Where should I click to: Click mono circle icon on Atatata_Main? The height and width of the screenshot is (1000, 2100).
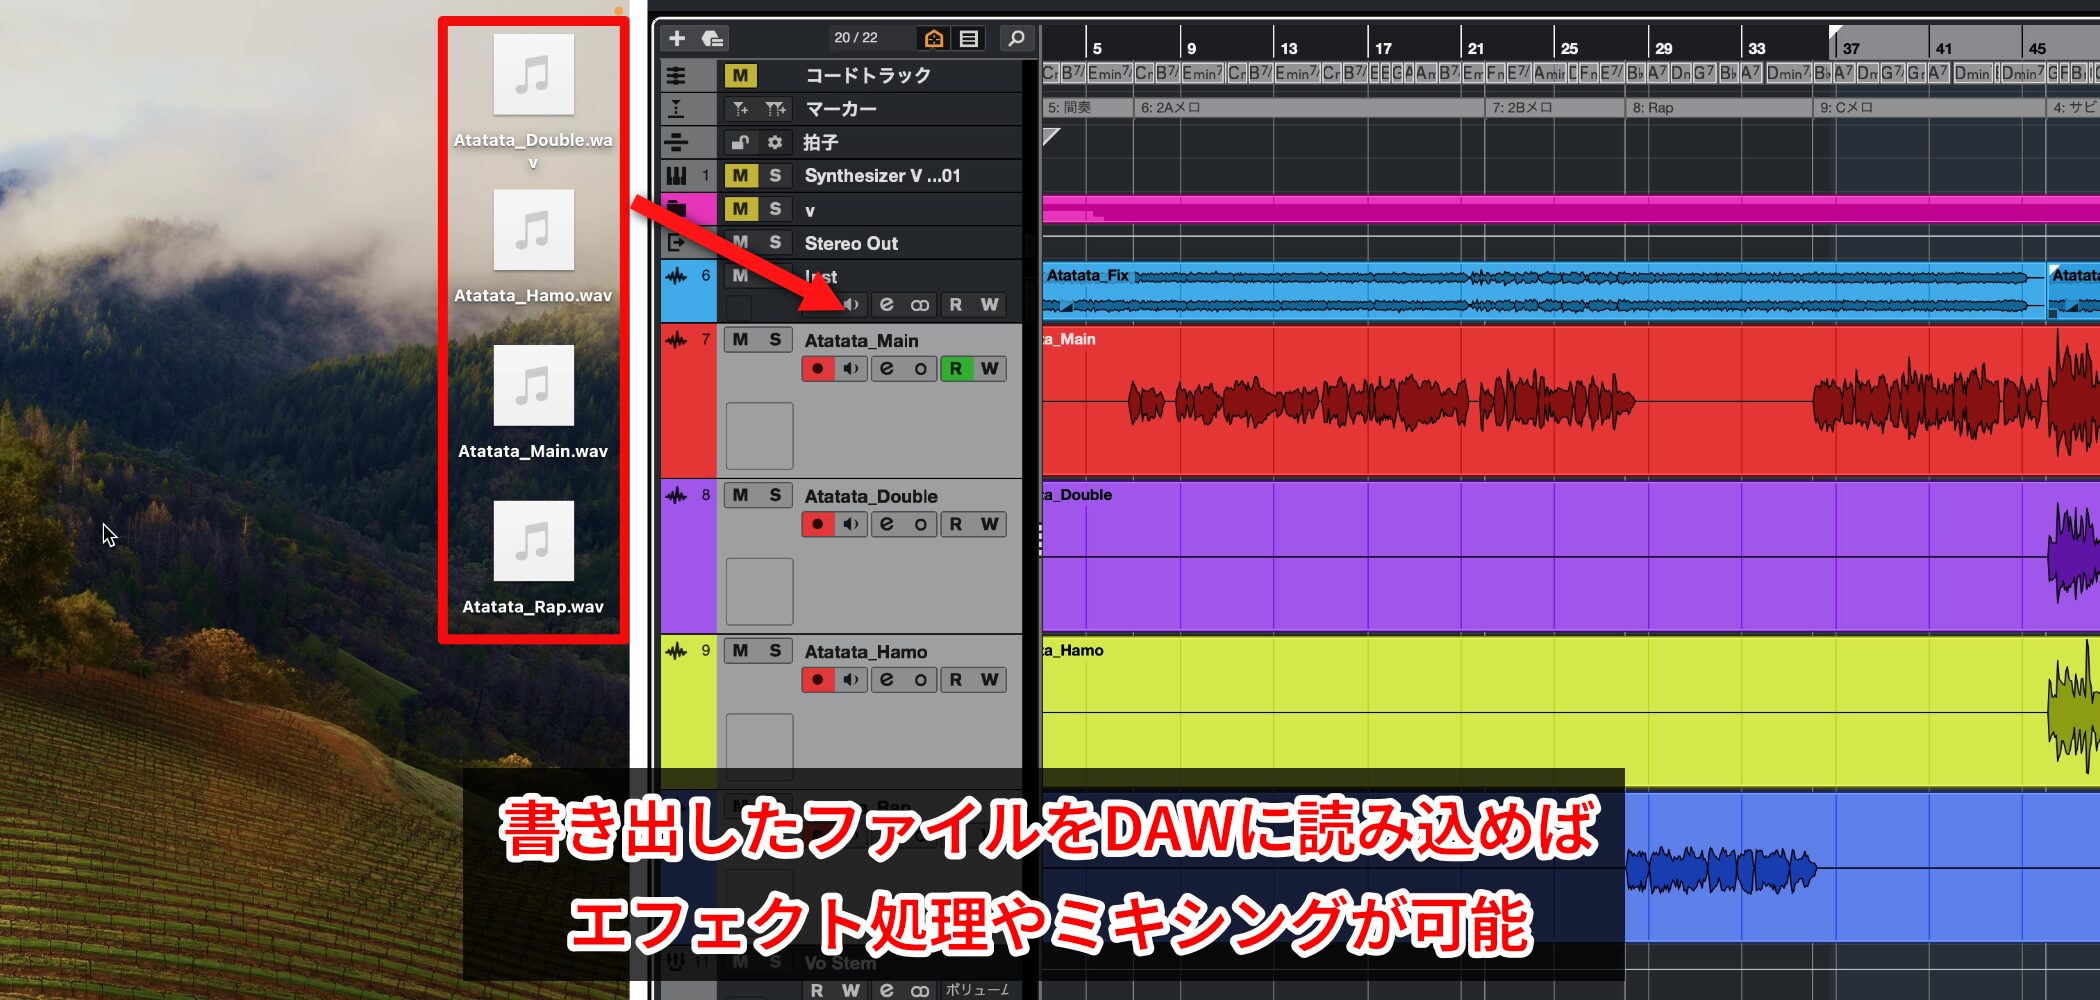click(920, 369)
